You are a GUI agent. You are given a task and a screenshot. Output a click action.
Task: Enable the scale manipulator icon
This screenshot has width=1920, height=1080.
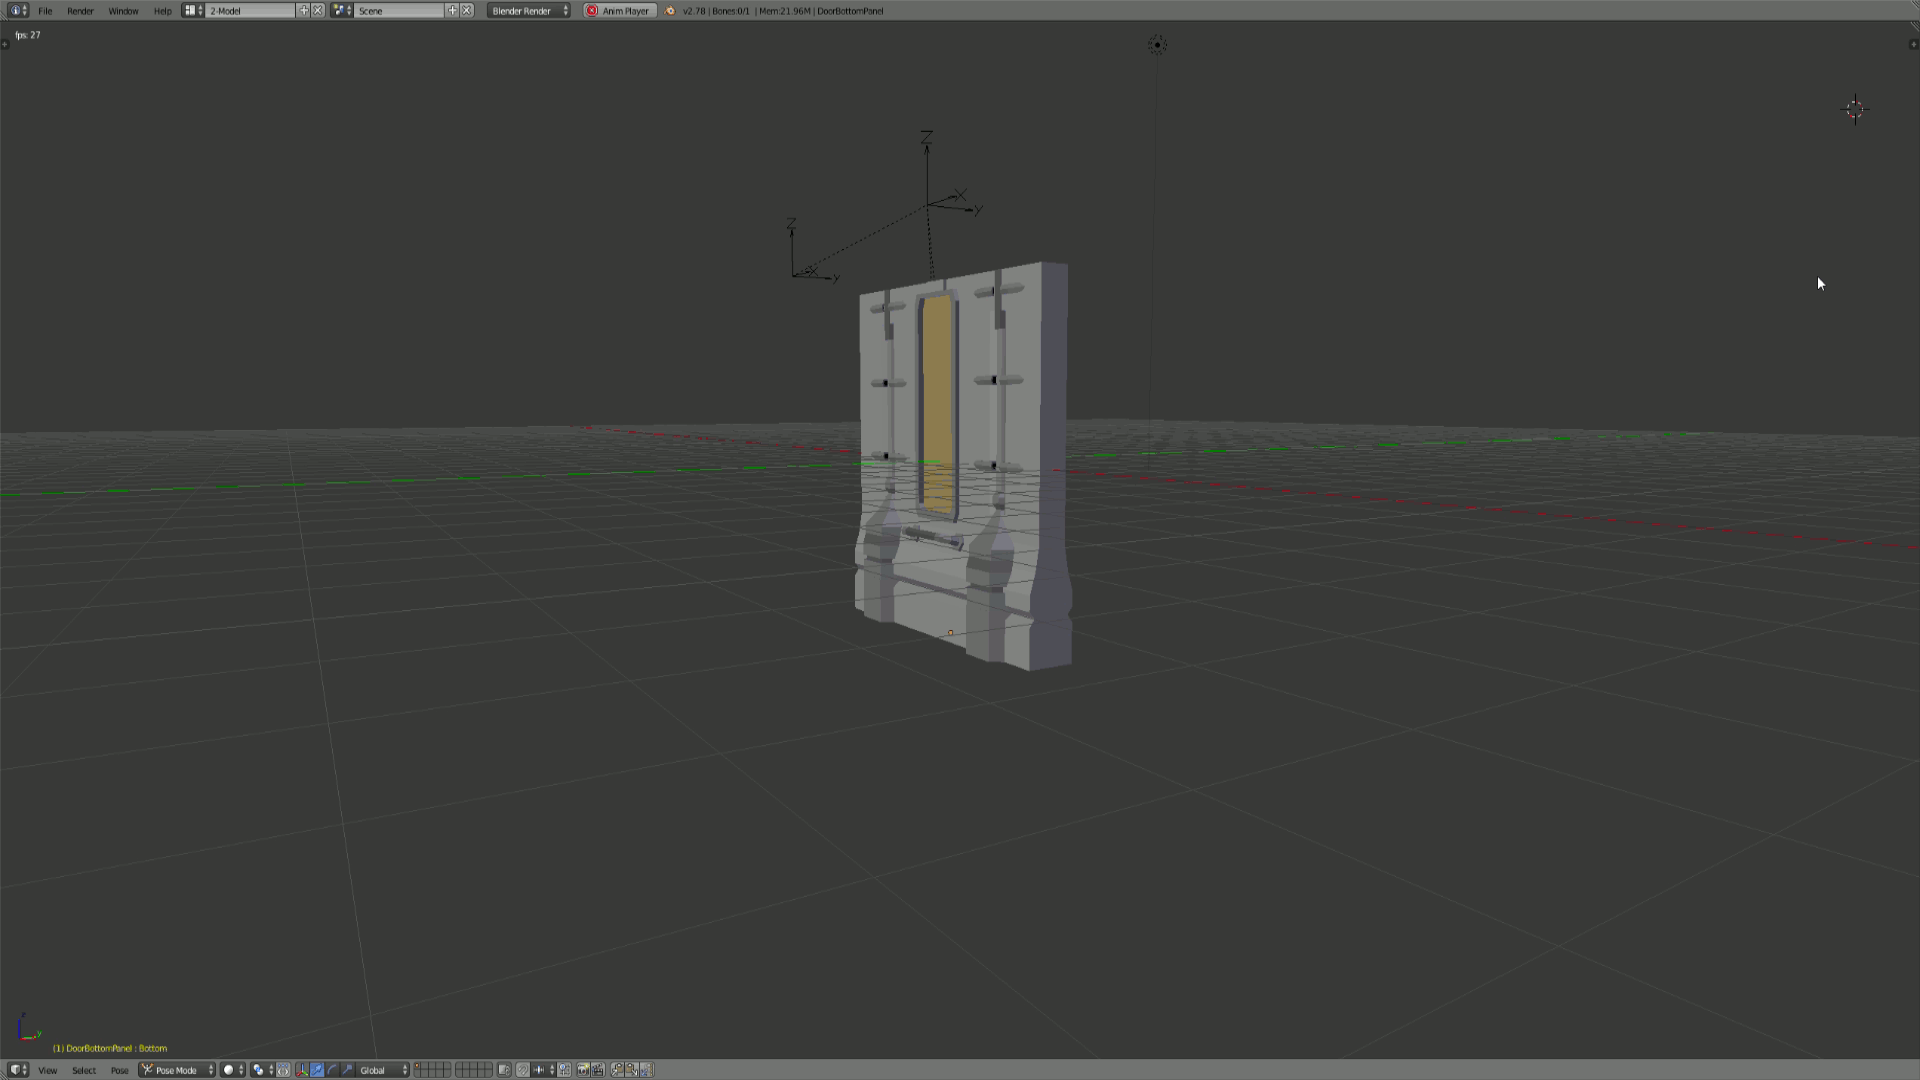[347, 1070]
